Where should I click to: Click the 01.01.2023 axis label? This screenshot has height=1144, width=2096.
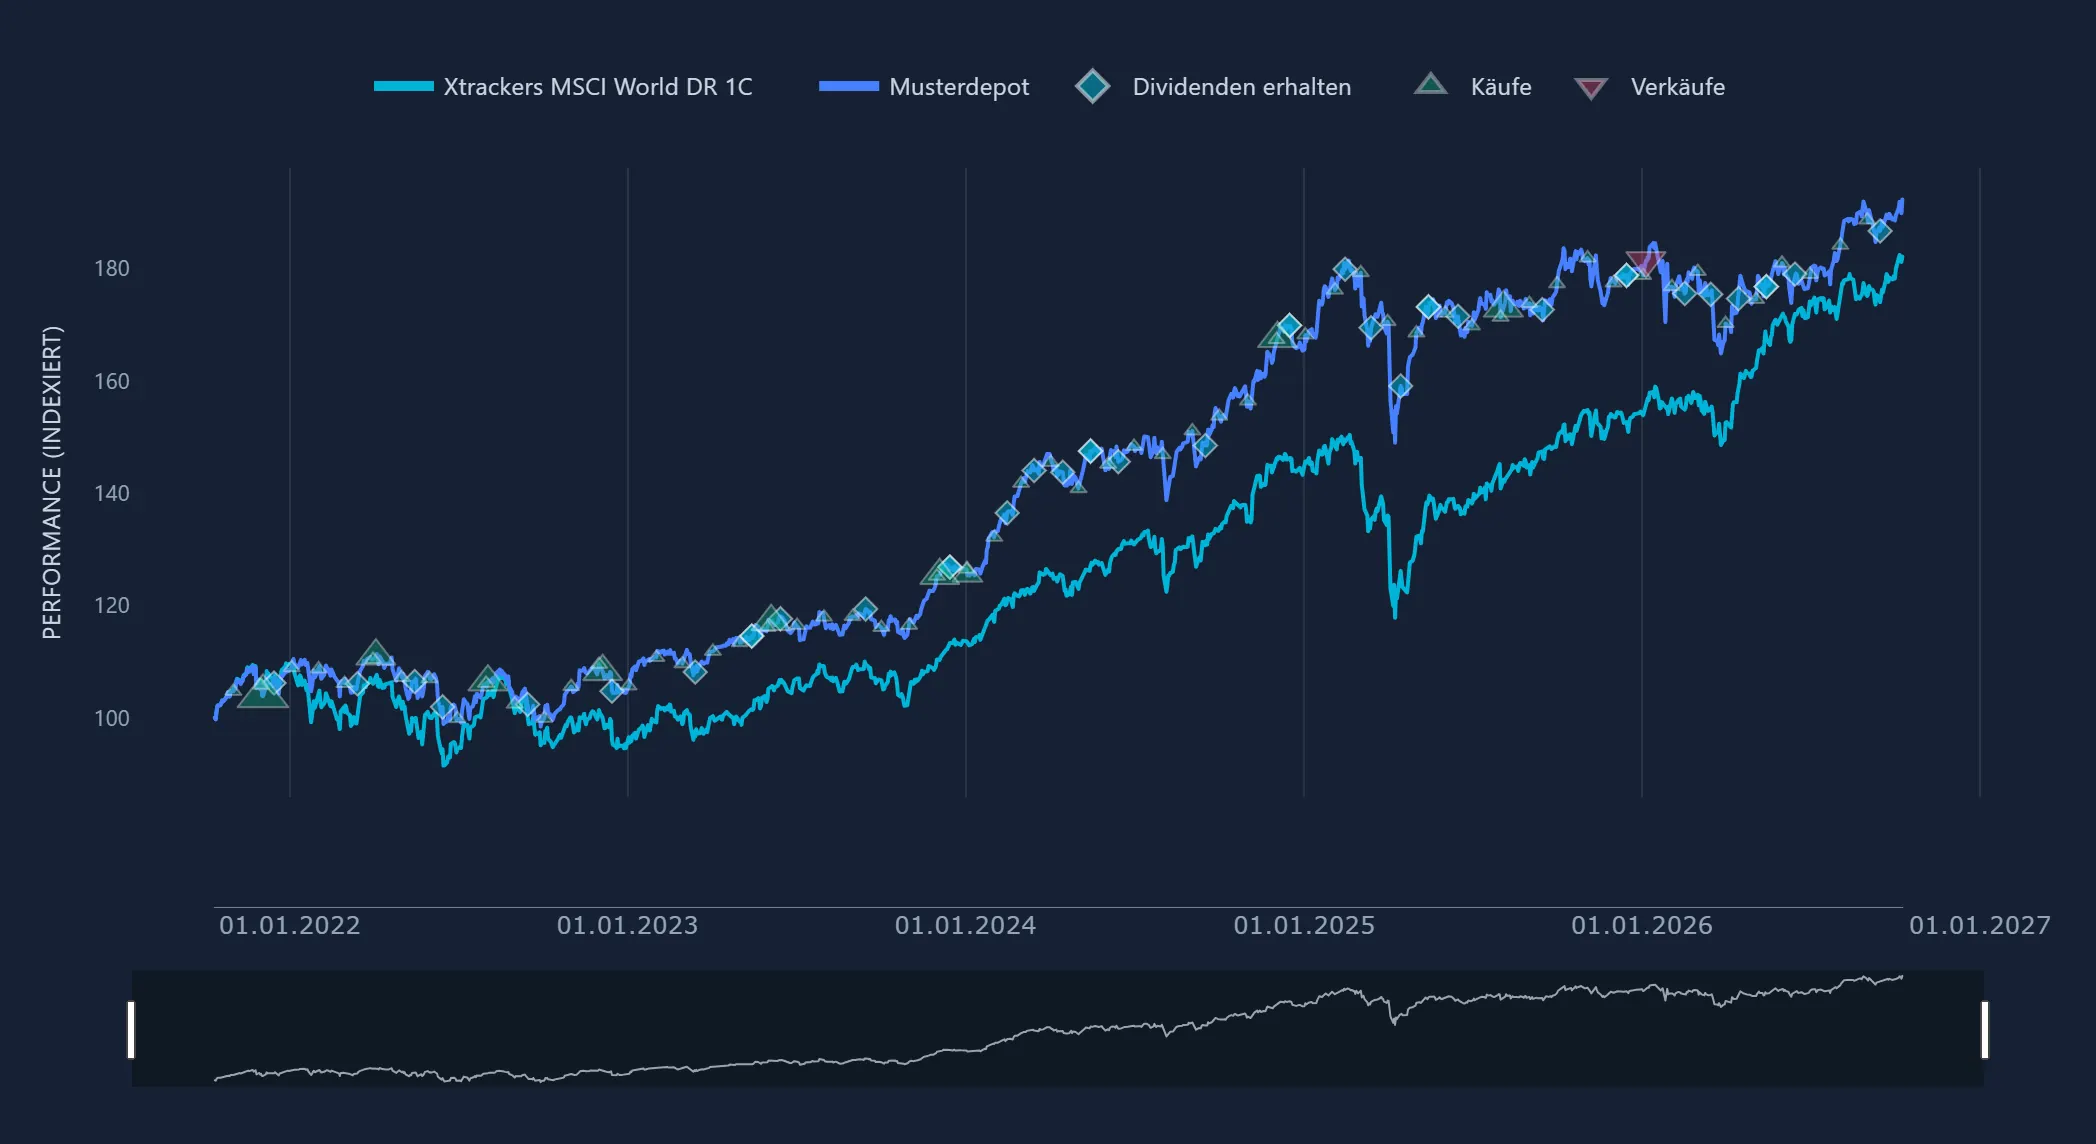[x=628, y=926]
